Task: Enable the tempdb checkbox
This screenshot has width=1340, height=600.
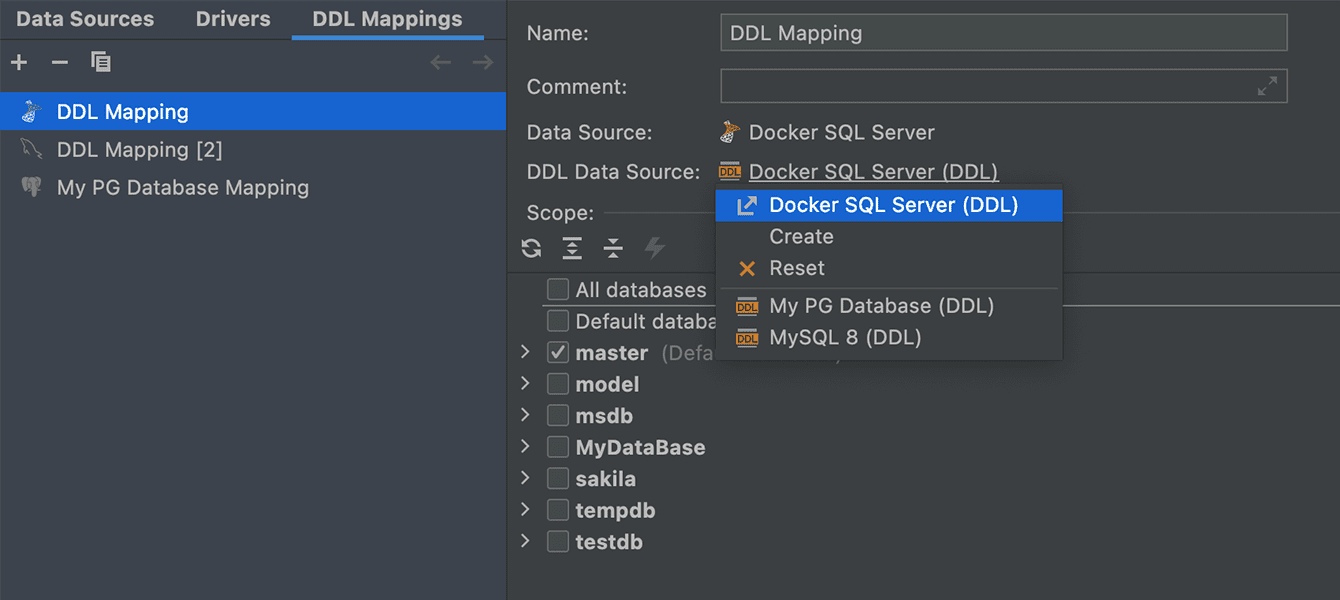Action: [x=558, y=510]
